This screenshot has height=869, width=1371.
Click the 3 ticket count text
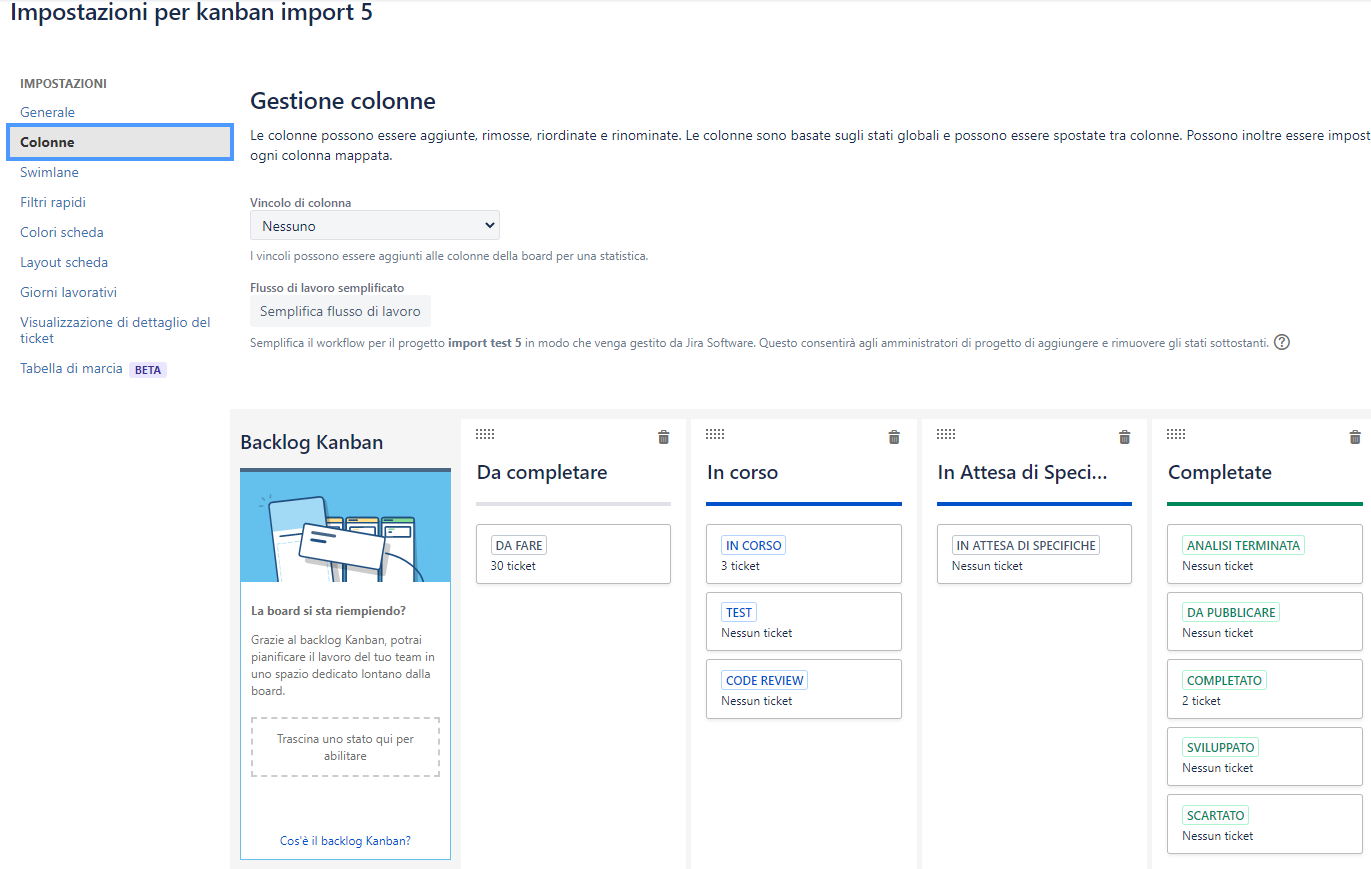pyautogui.click(x=740, y=566)
